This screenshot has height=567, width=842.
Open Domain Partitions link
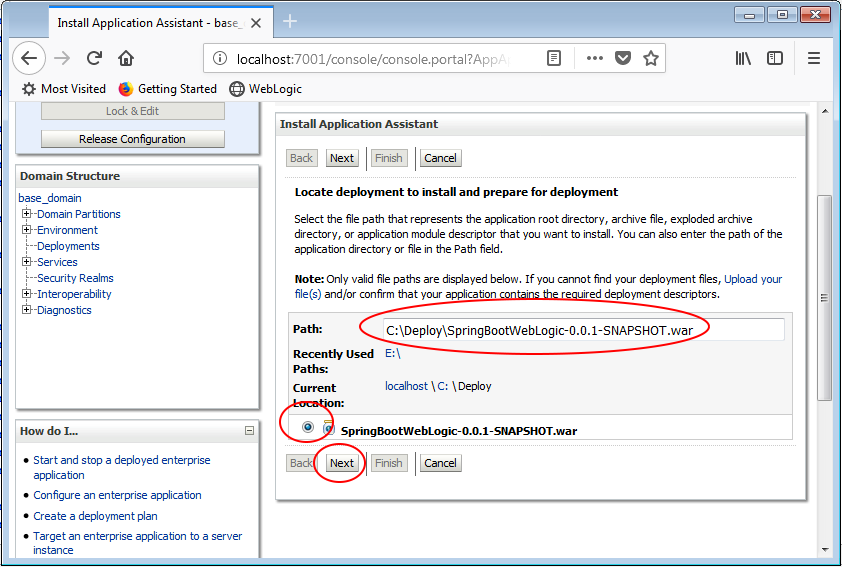pos(79,214)
